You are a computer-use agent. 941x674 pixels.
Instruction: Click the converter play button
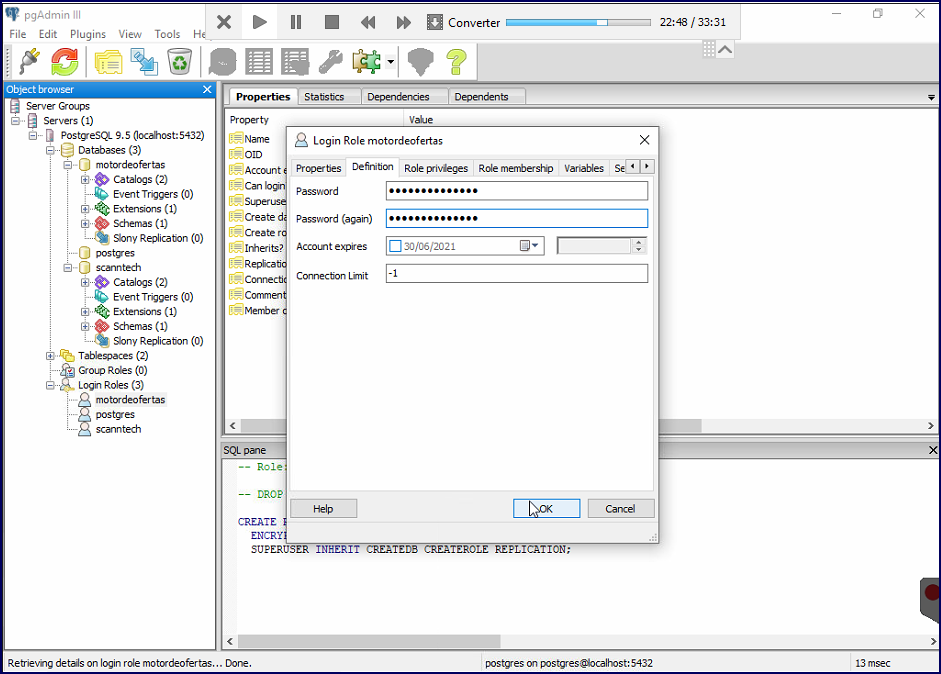pos(259,22)
